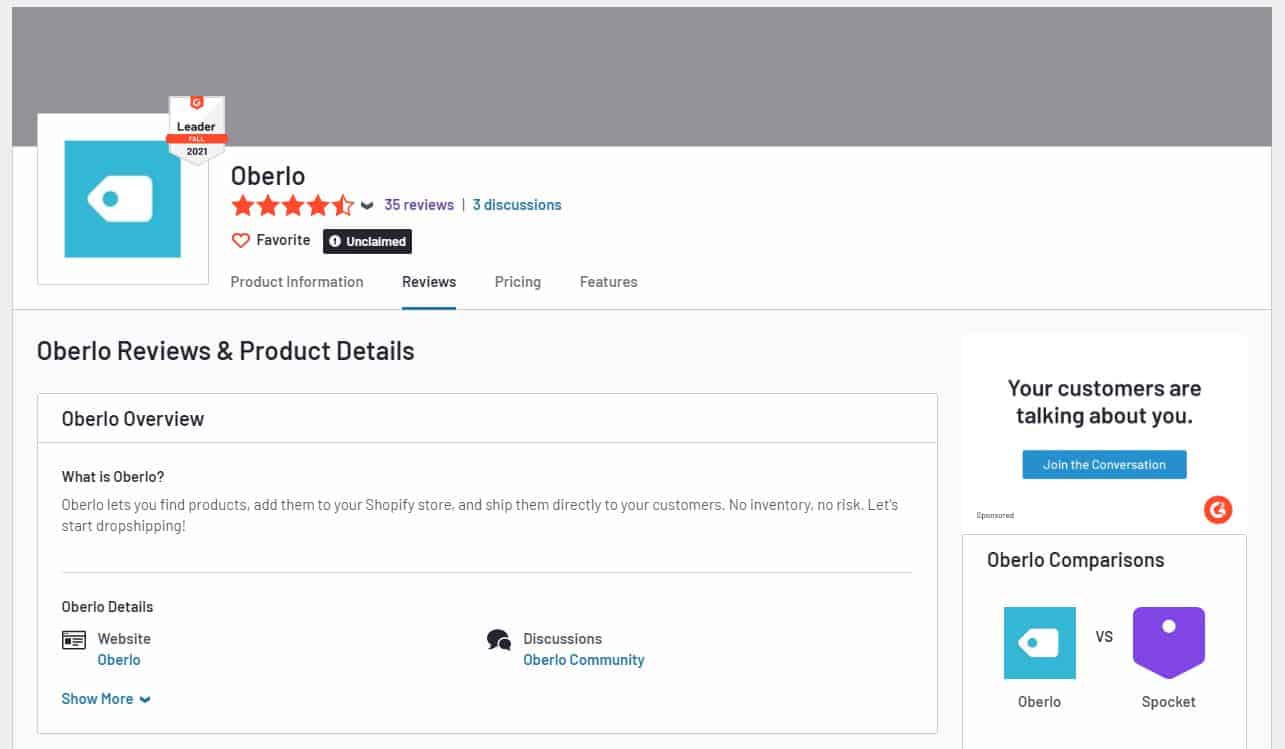The height and width of the screenshot is (749, 1285).
Task: Click the 35 reviews rating link
Action: [x=419, y=204]
